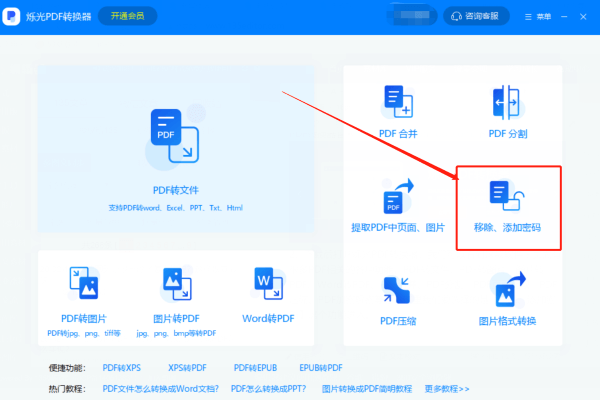600x400 pixels.
Task: Click the Word转PDF icon
Action: coord(269,283)
